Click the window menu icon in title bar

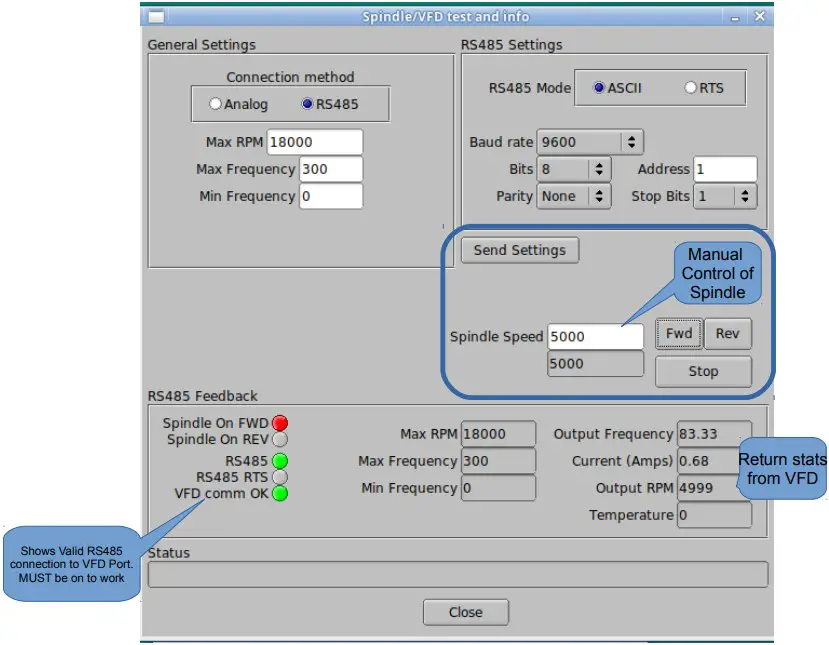156,17
